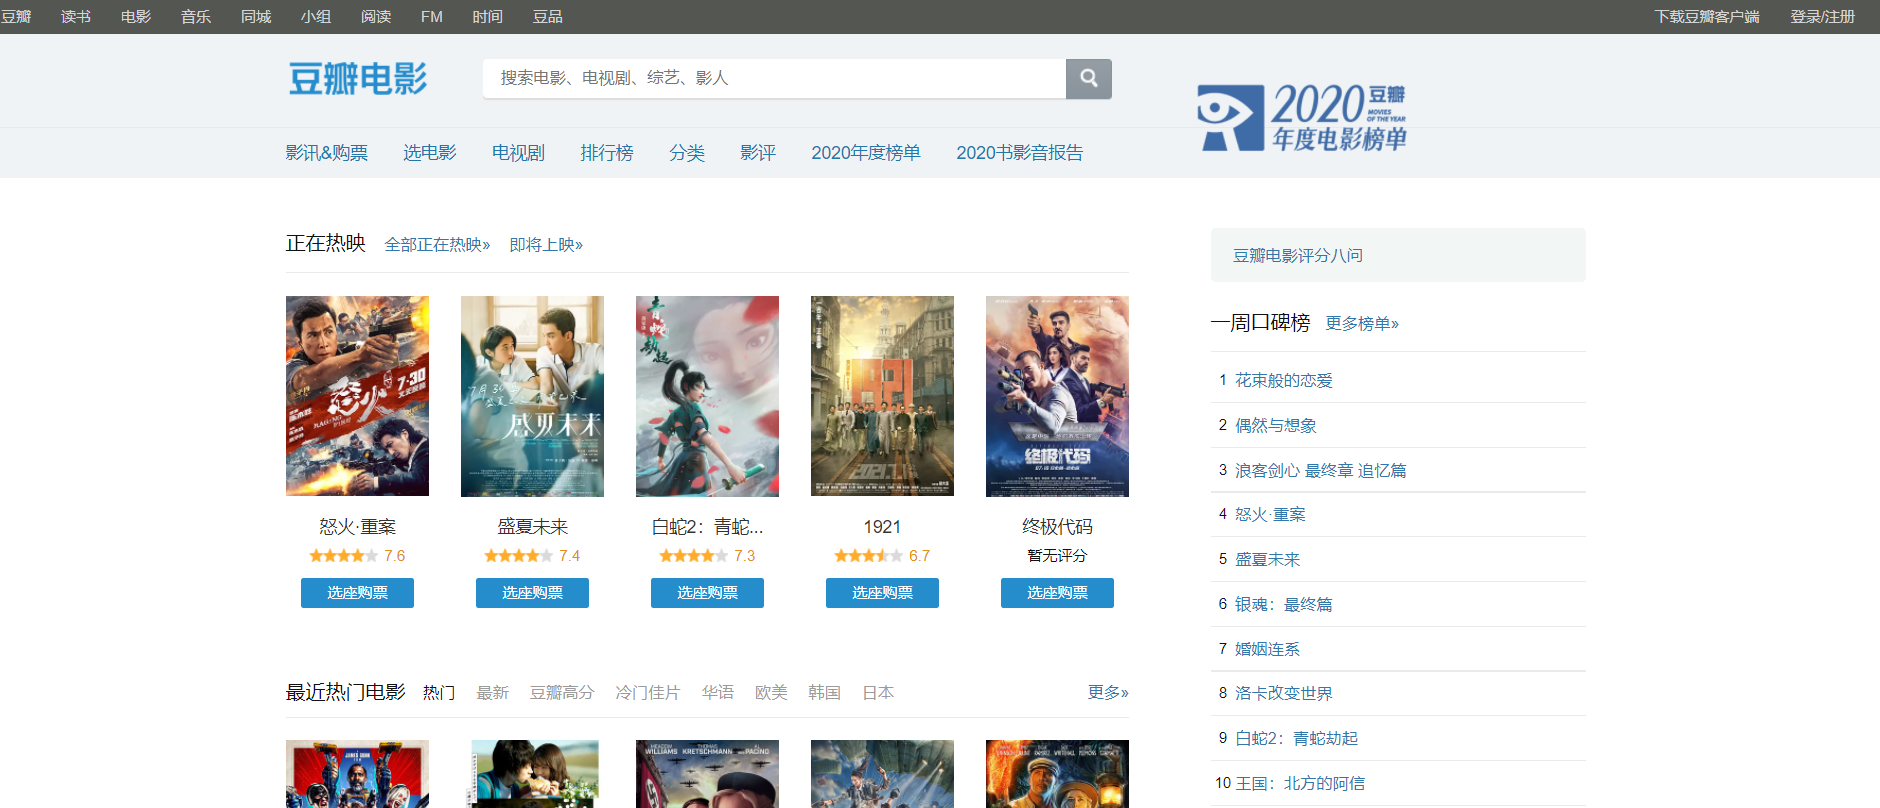Open 2020年度榜单 navigation item
This screenshot has width=1880, height=808.
[866, 153]
